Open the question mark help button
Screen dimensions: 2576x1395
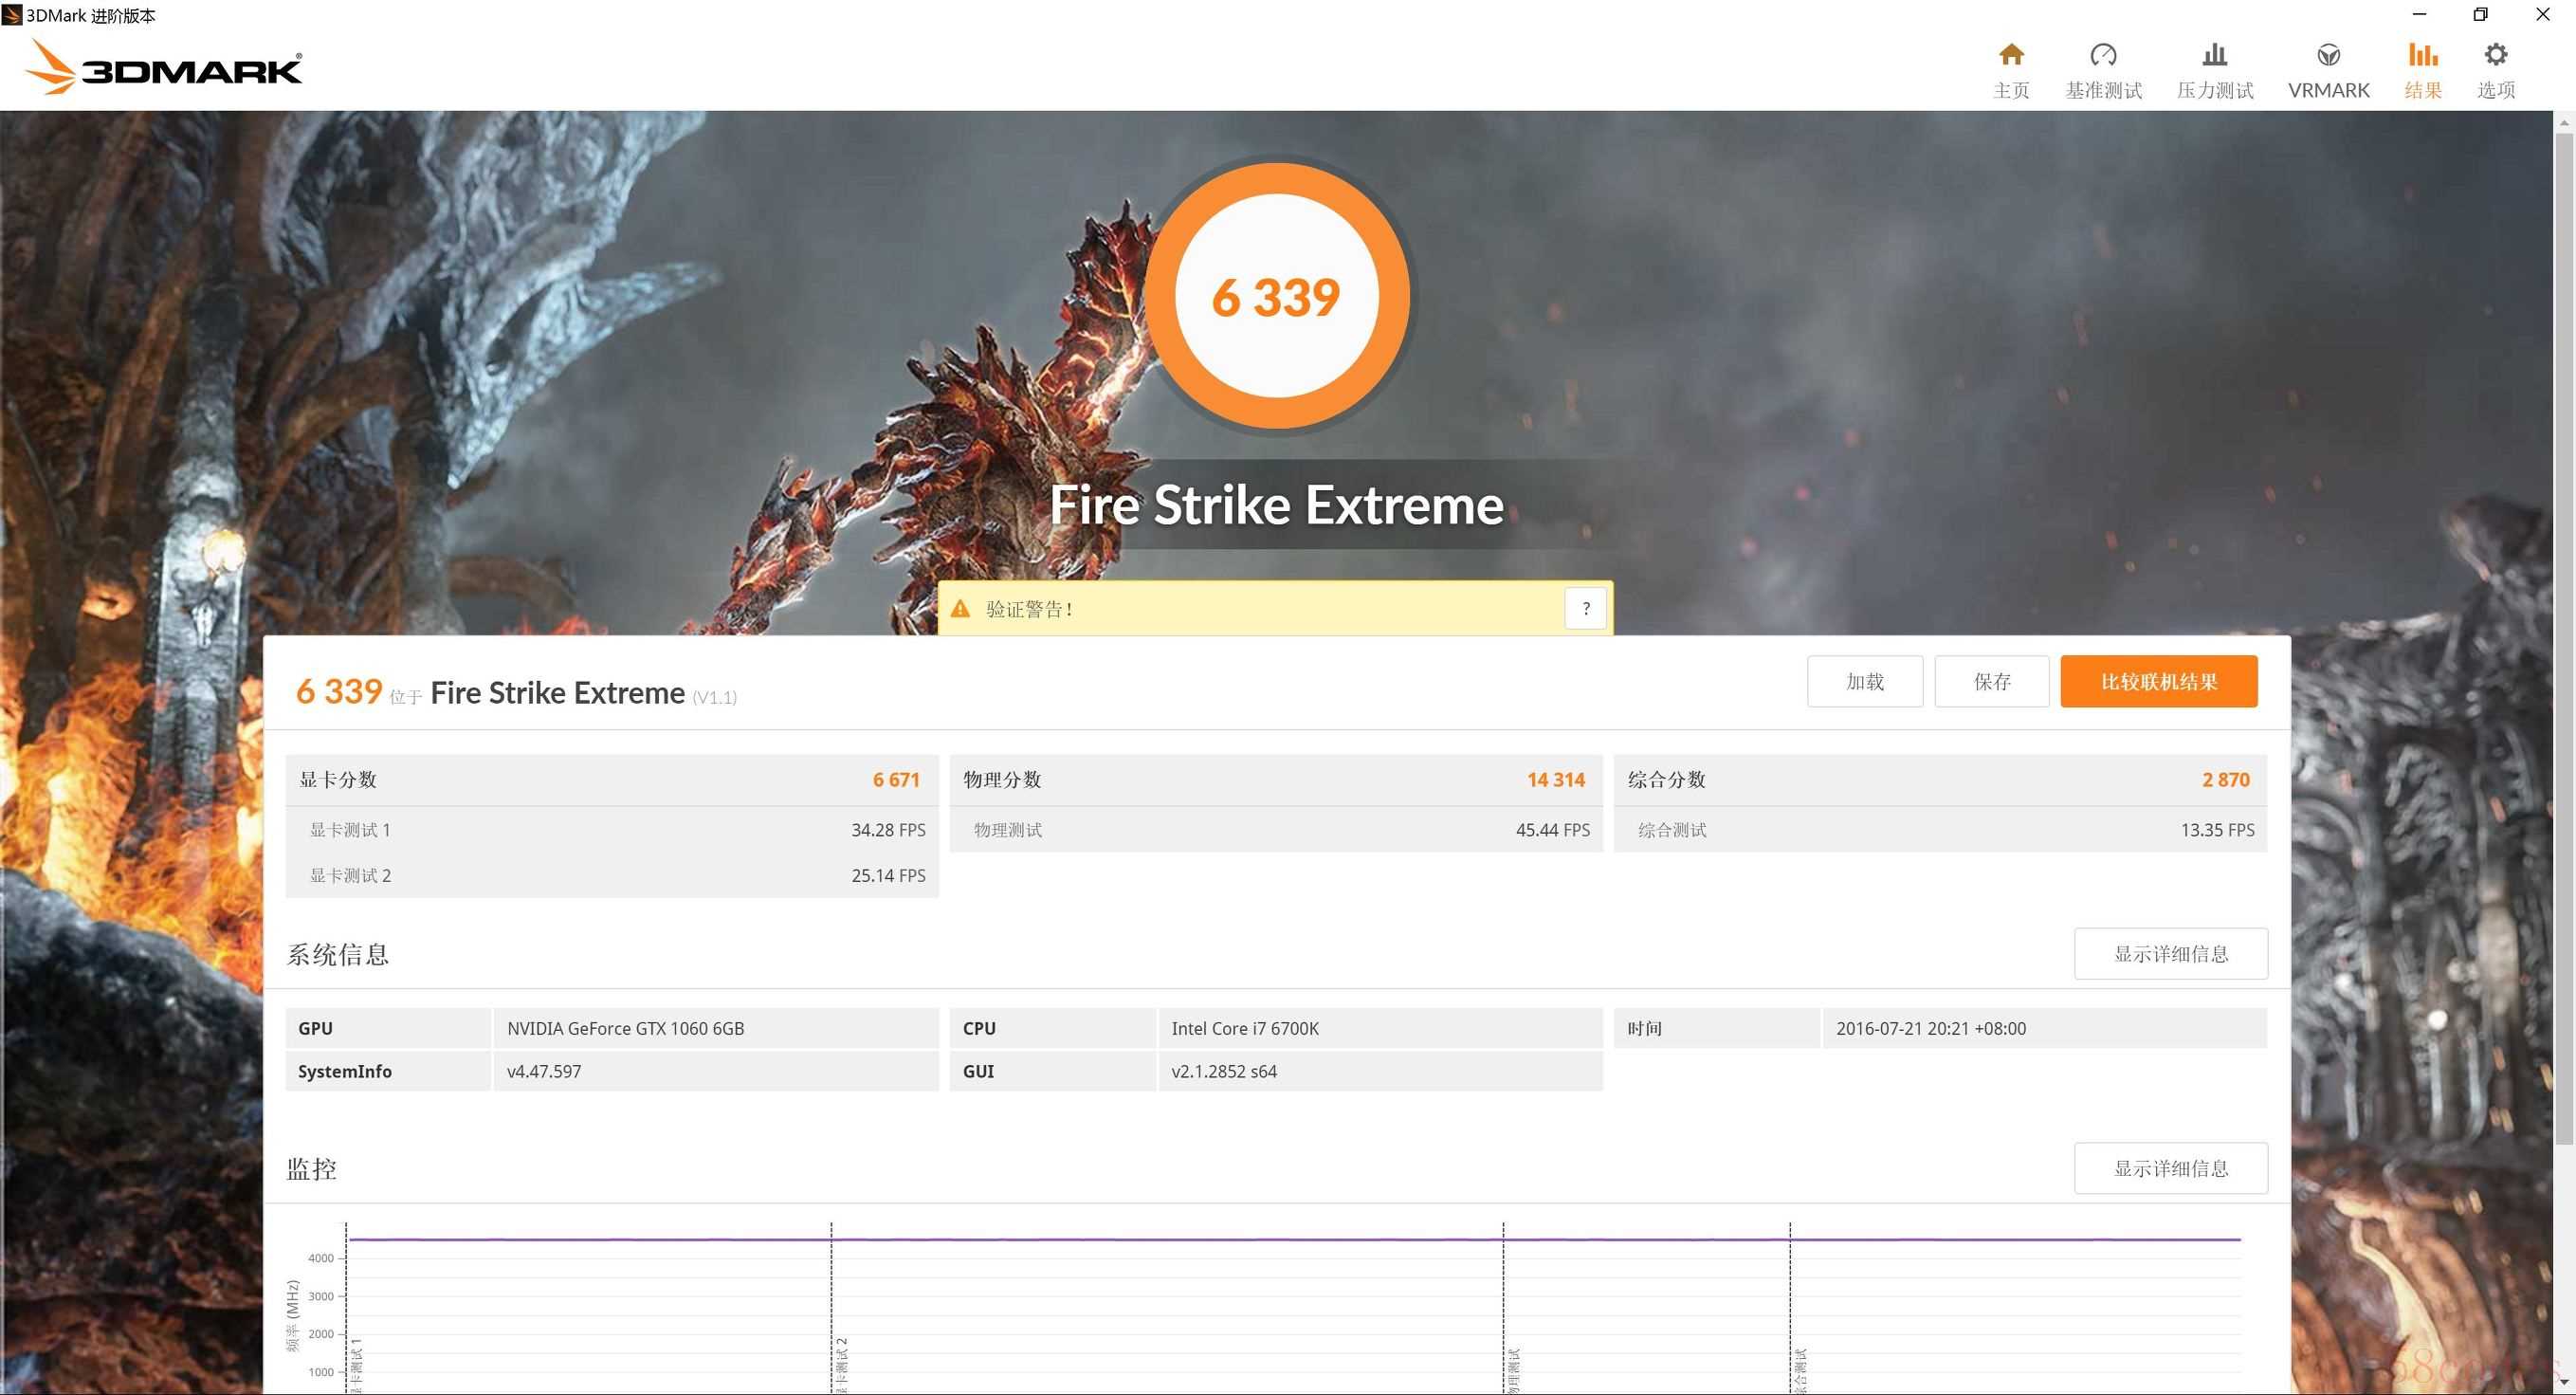point(1585,608)
